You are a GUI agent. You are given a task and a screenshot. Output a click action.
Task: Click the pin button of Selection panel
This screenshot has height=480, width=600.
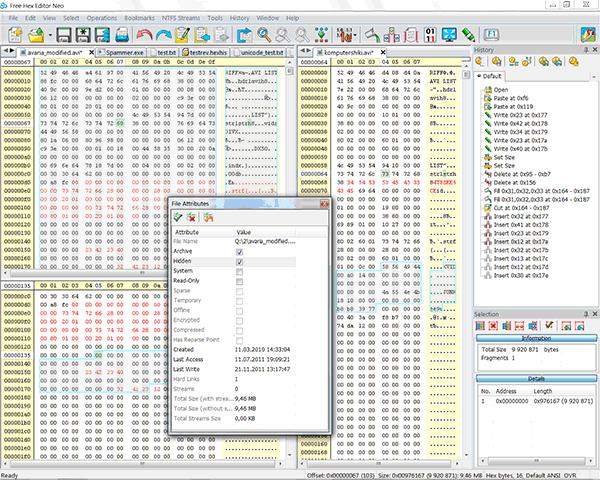586,314
